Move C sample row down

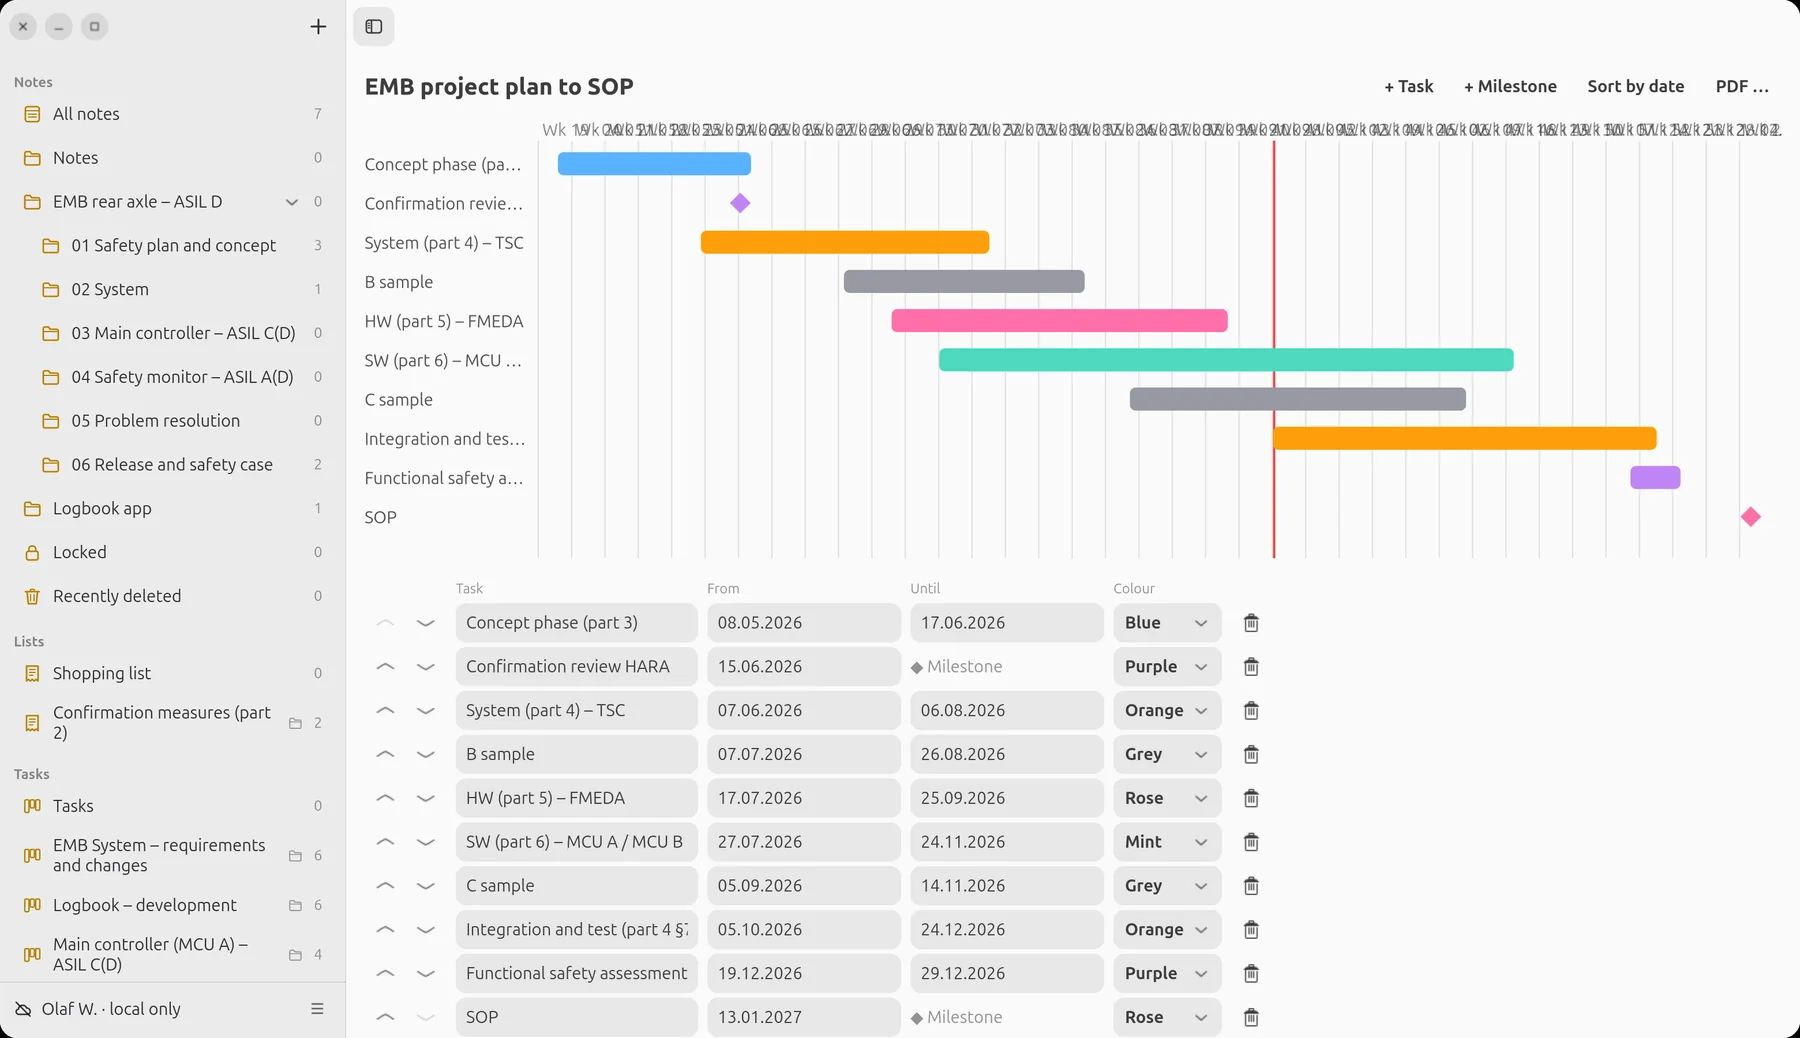tap(426, 886)
